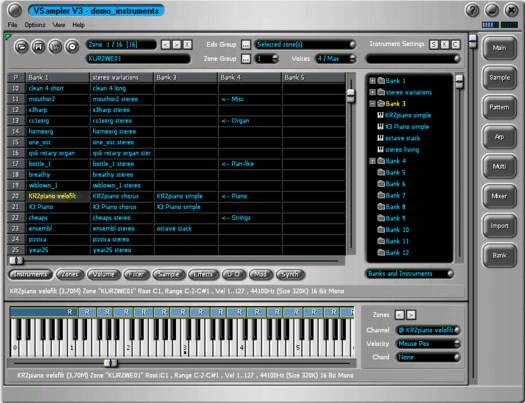Open the Banks and Instruments dropdown
The image size is (525, 403).
409,274
